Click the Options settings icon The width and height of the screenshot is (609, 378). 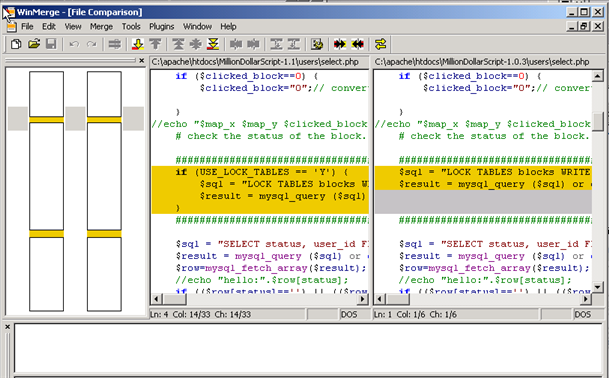tap(317, 44)
